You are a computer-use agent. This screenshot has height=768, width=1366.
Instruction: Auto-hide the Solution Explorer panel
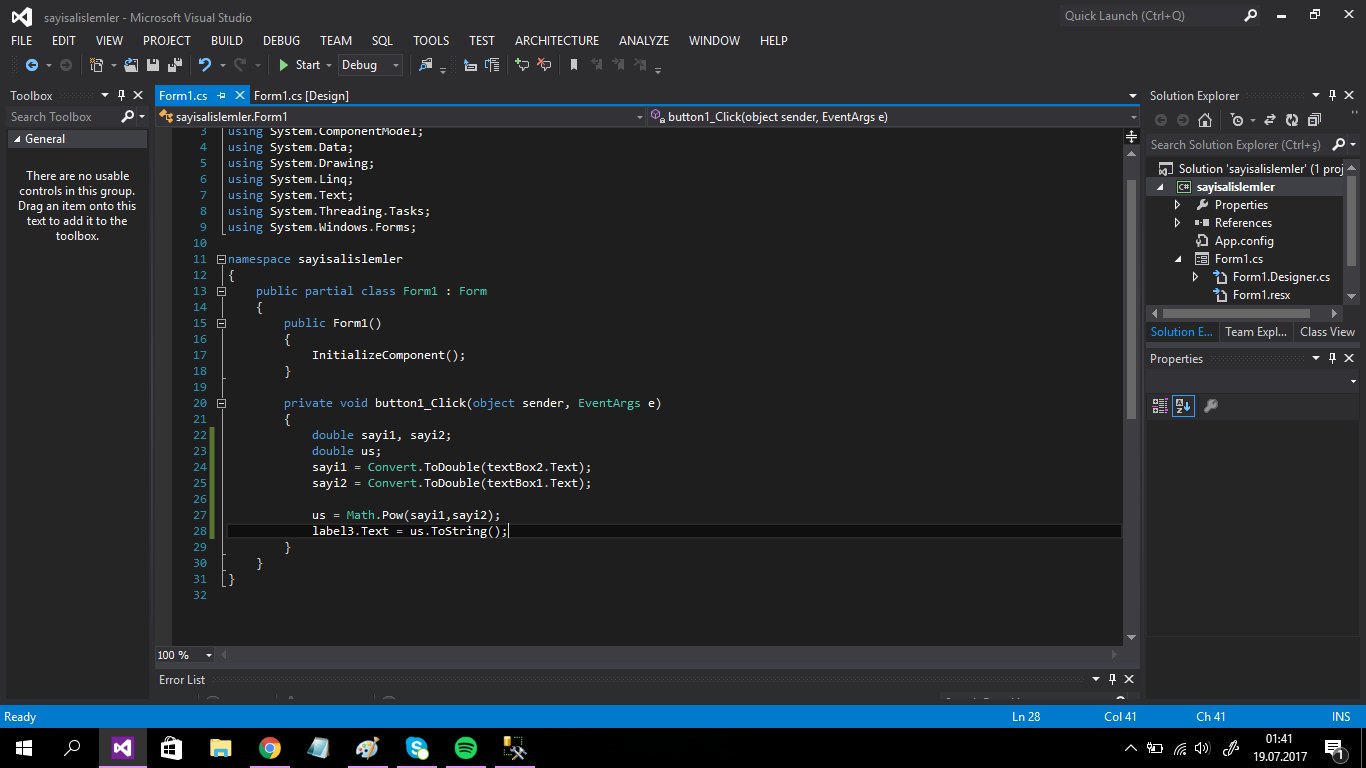(1332, 96)
